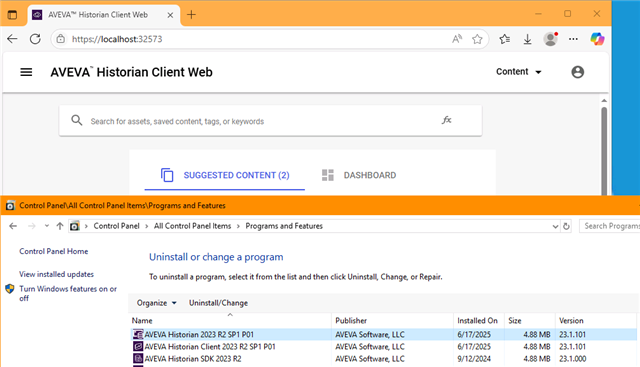This screenshot has height=367, width=640.
Task: Open the Copilot sidebar icon
Action: click(x=597, y=39)
